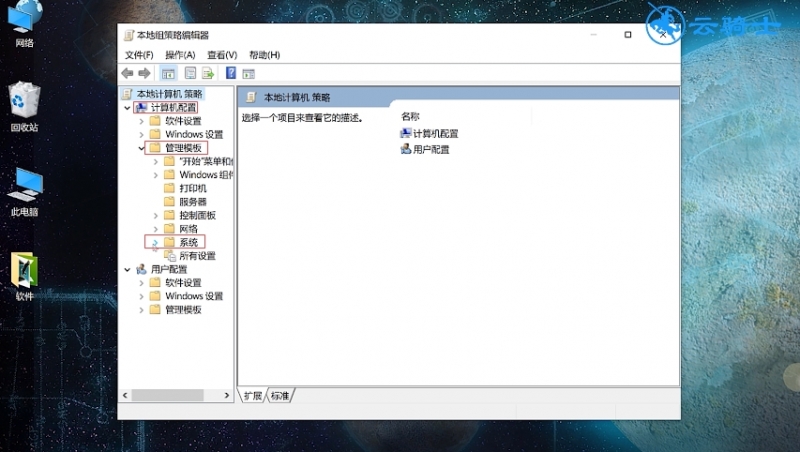Open the blue Help question mark icon
800x452 pixels.
click(231, 73)
